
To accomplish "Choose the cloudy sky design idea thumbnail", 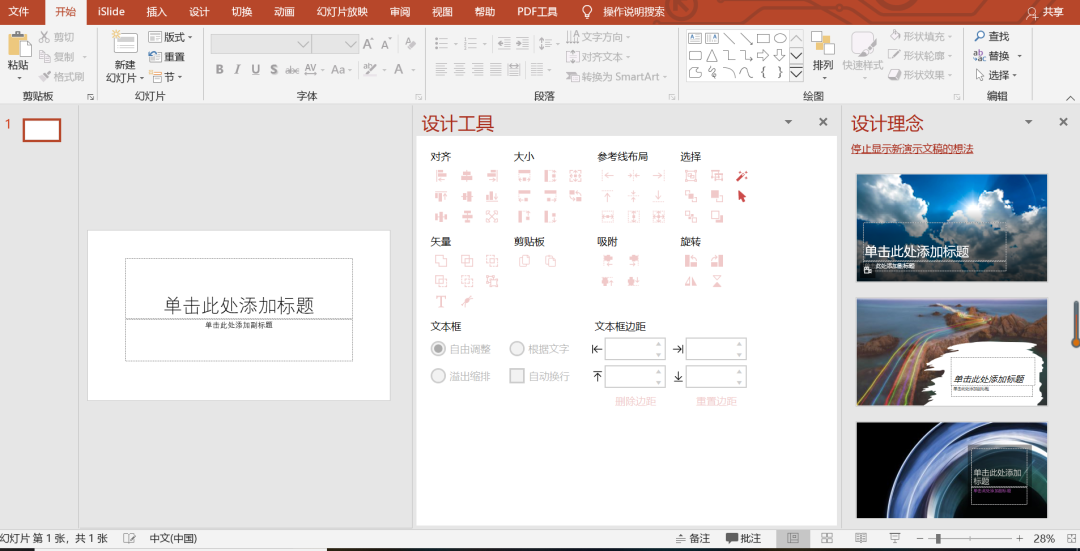I will [x=951, y=227].
